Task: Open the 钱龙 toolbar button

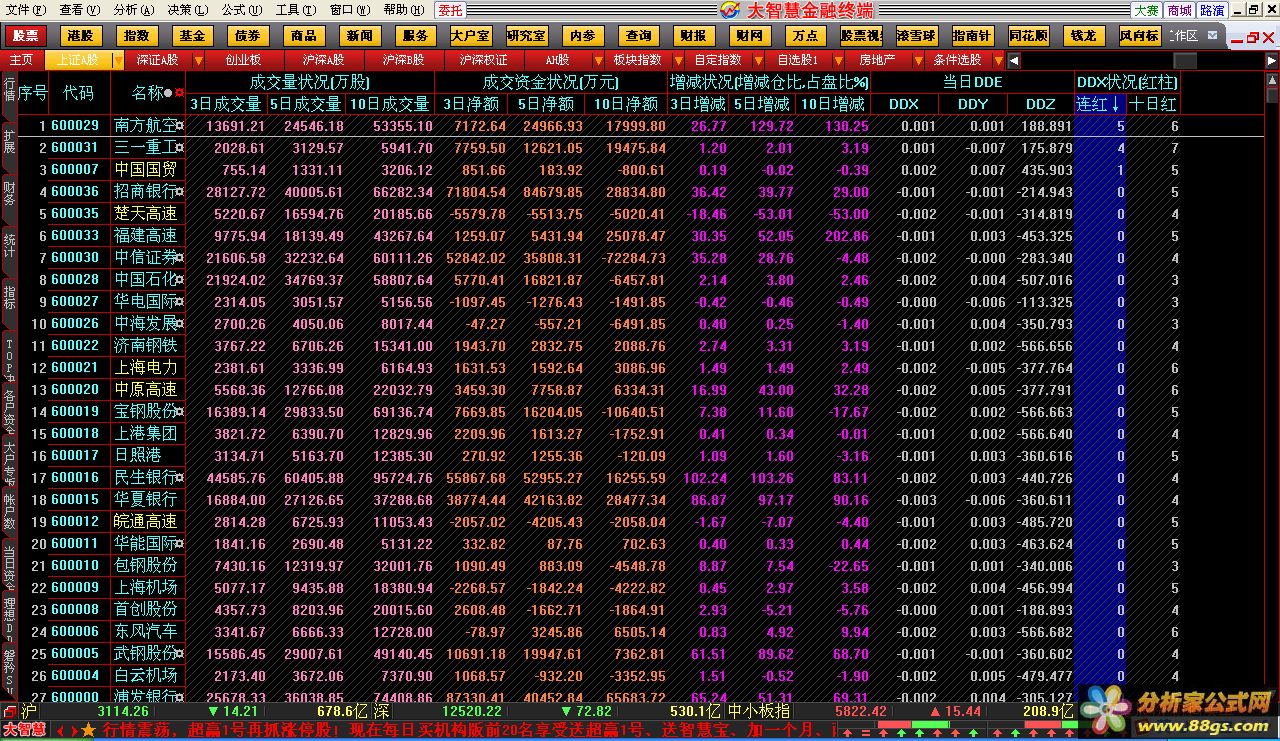Action: click(x=1084, y=36)
